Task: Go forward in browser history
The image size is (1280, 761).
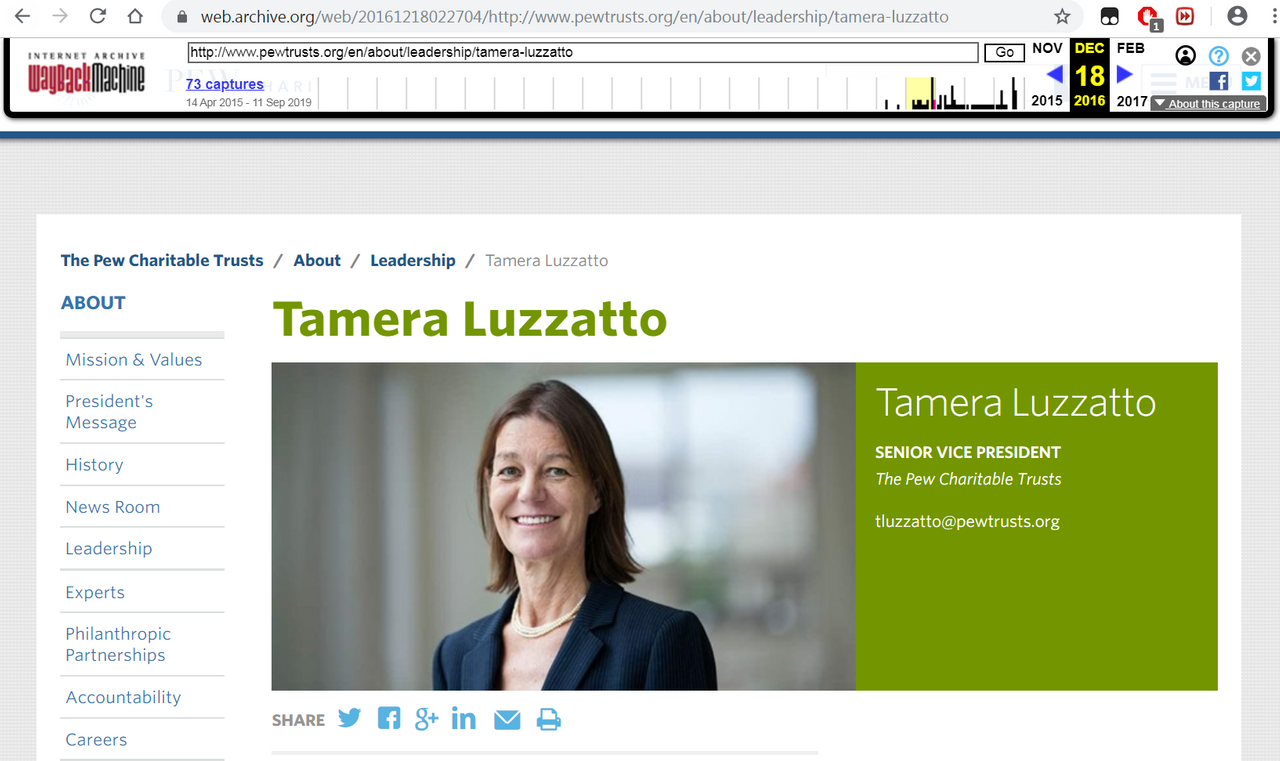Action: 60,16
